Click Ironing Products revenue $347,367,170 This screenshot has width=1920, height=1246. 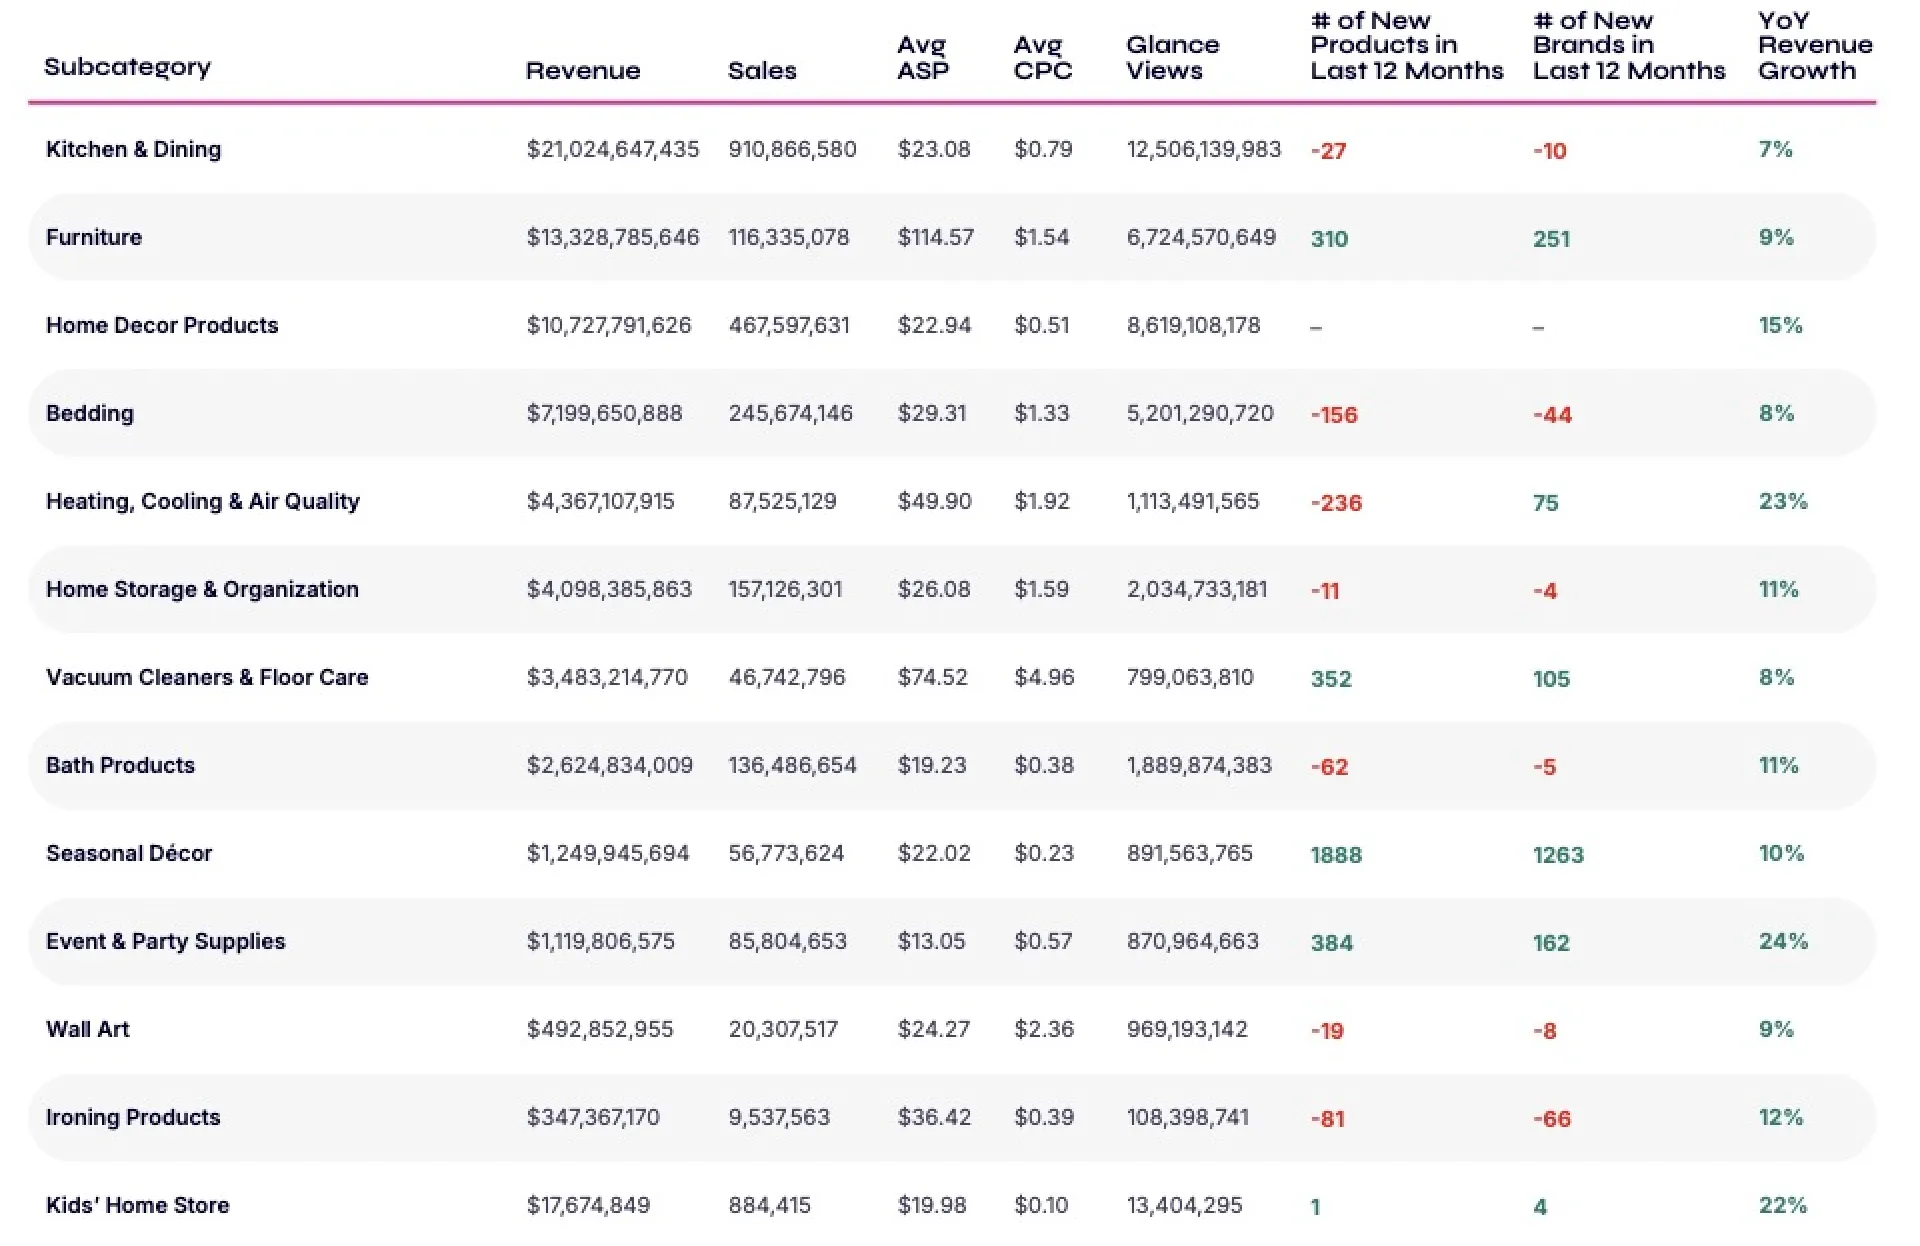tap(593, 1117)
